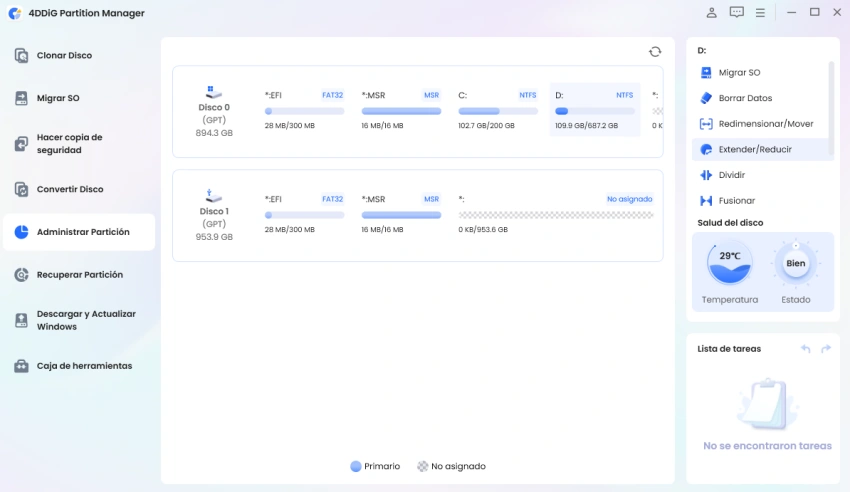Viewport: 850px width, 492px height.
Task: Click the Migrar SO sidebar icon
Action: click(x=21, y=98)
